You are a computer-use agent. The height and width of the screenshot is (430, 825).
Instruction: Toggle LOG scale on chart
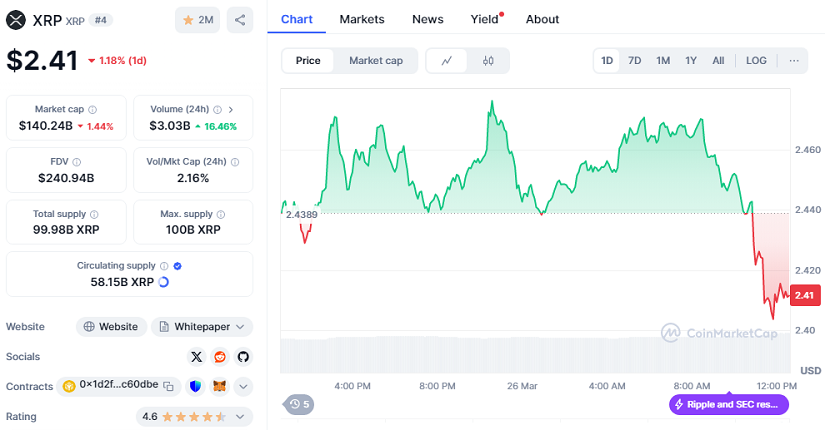point(756,61)
